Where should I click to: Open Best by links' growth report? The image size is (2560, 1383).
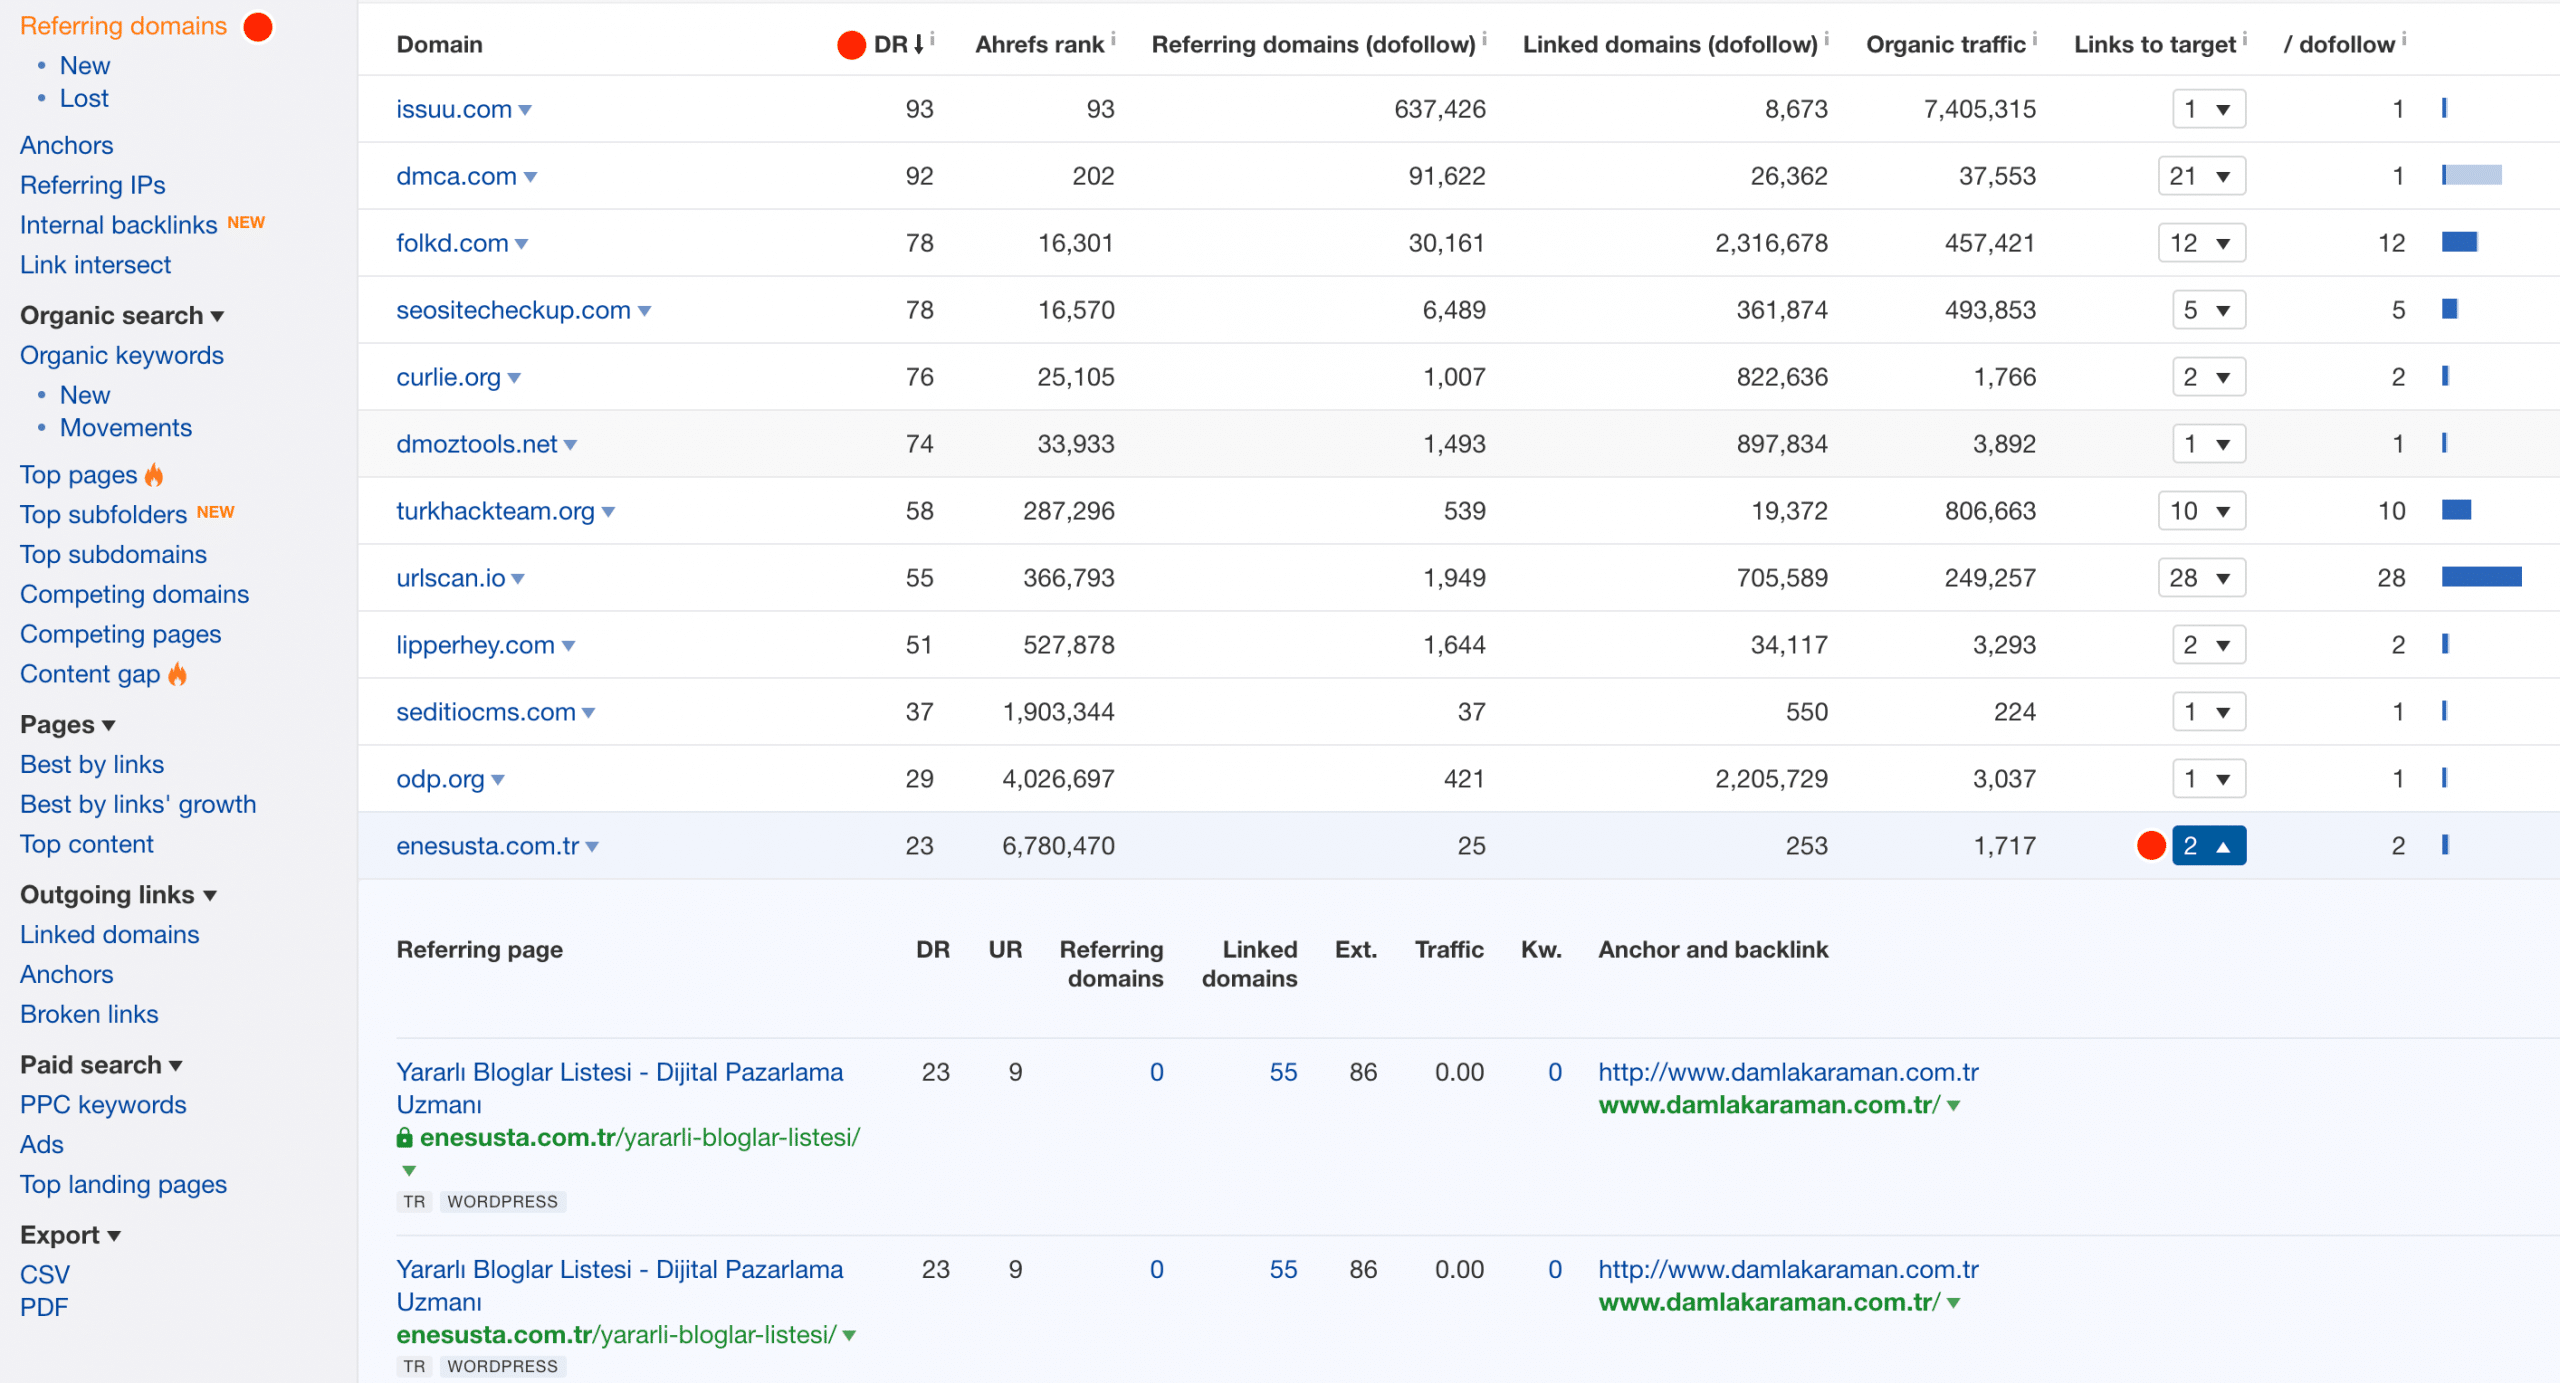(138, 804)
